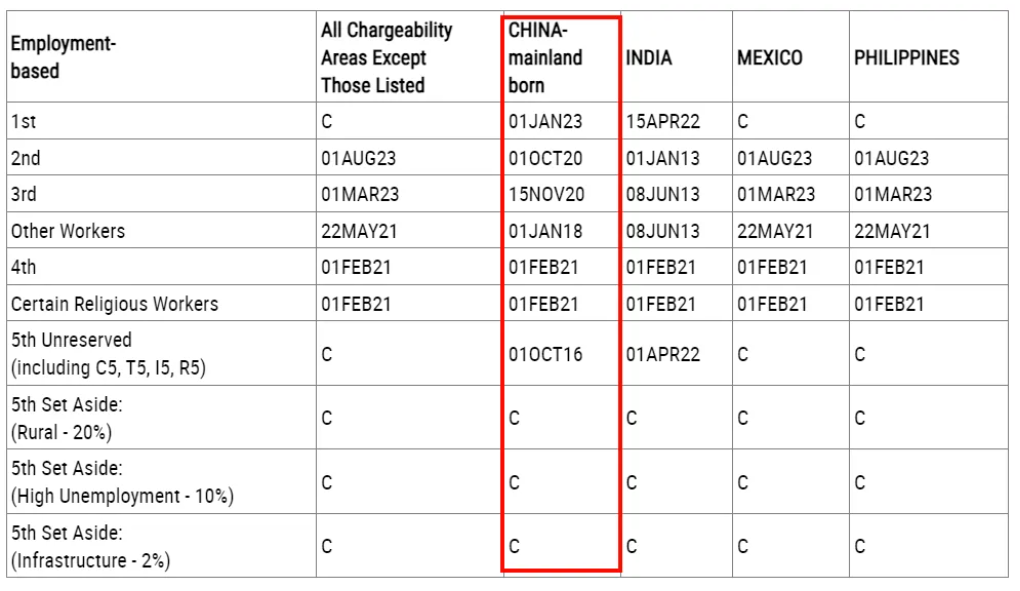Click the 5th Set Aside Rural 20% label
This screenshot has width=1020, height=591.
[66, 418]
